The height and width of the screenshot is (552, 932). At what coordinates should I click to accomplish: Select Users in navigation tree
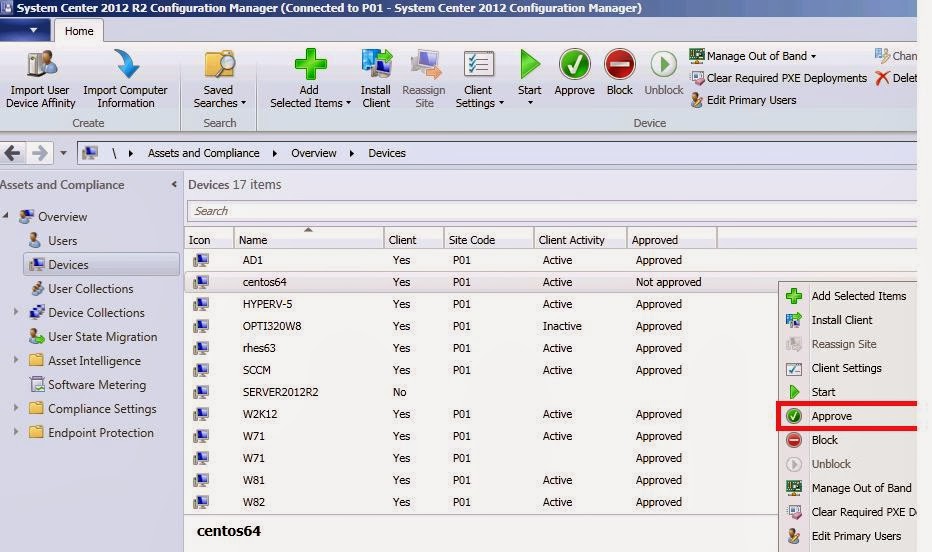click(x=62, y=241)
